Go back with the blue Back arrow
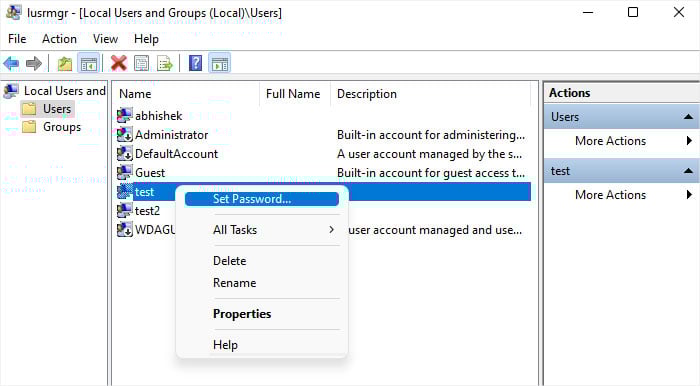Screen dimensions: 700x386 click(11, 63)
